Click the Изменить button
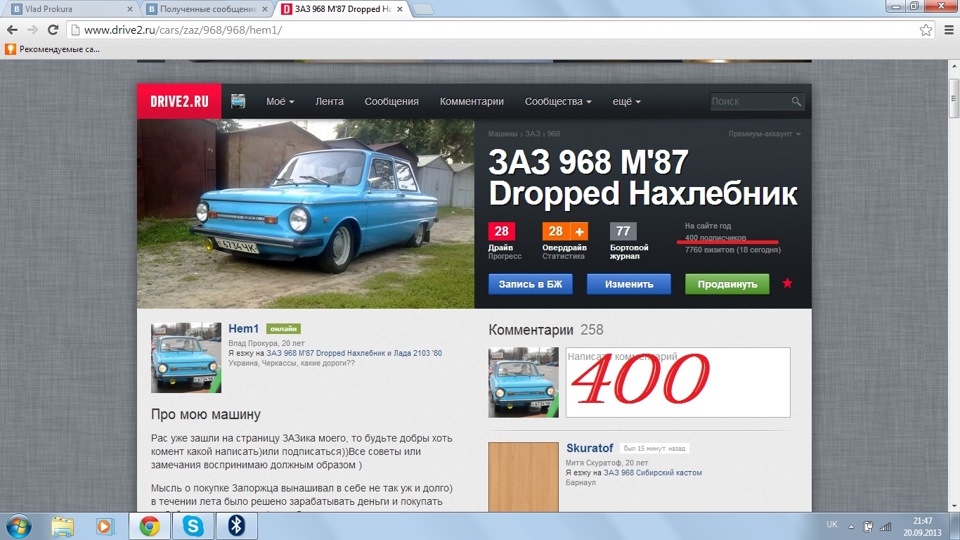The width and height of the screenshot is (960, 540). coord(629,284)
